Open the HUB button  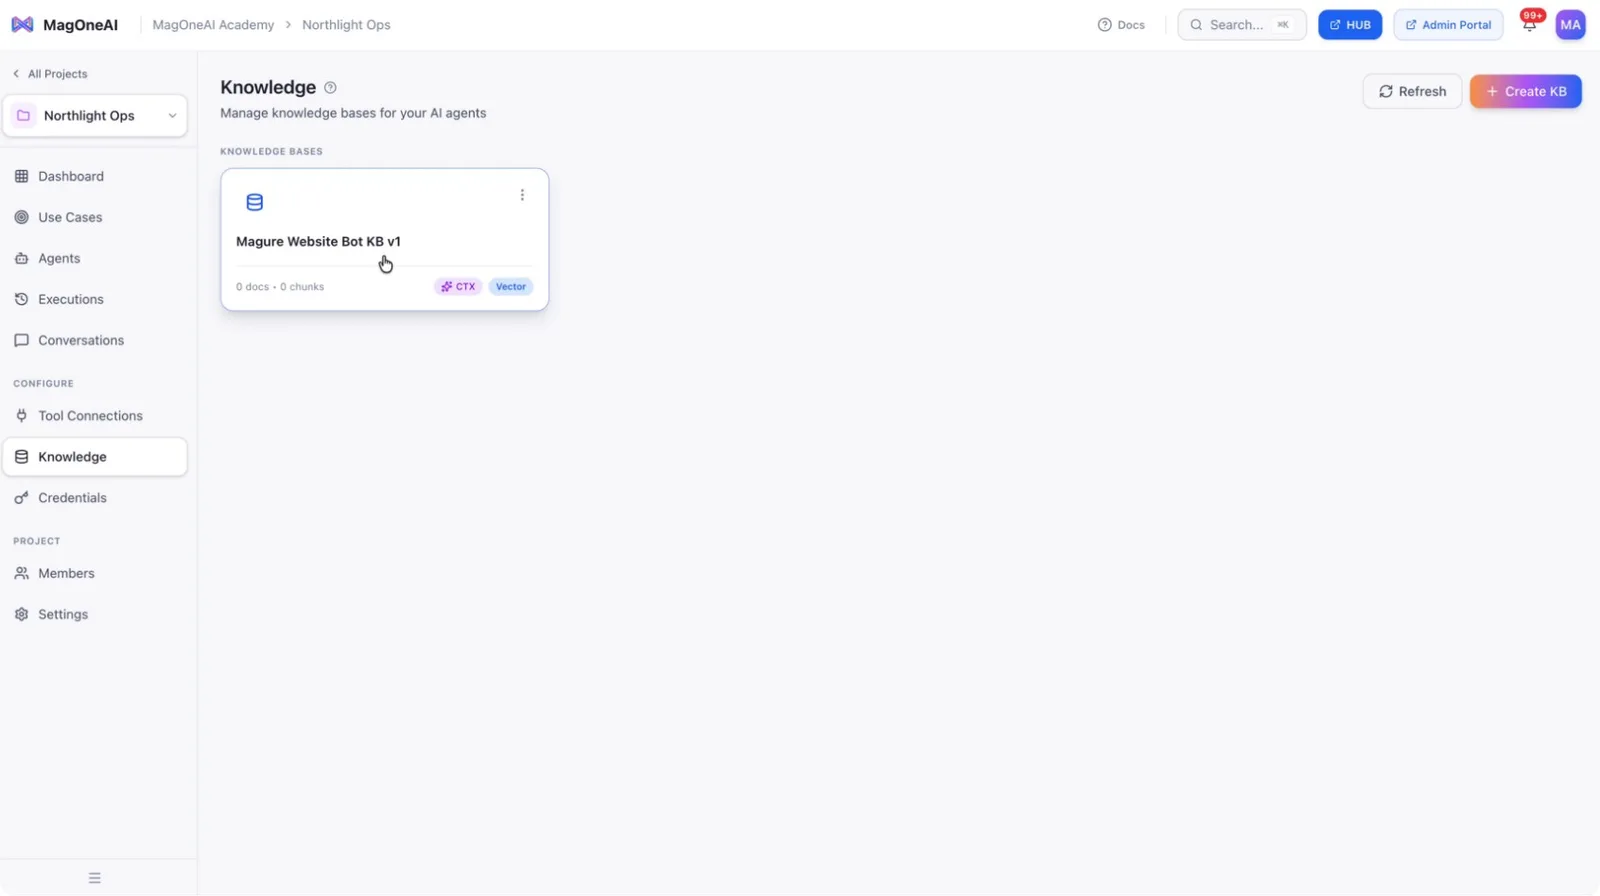(1349, 25)
